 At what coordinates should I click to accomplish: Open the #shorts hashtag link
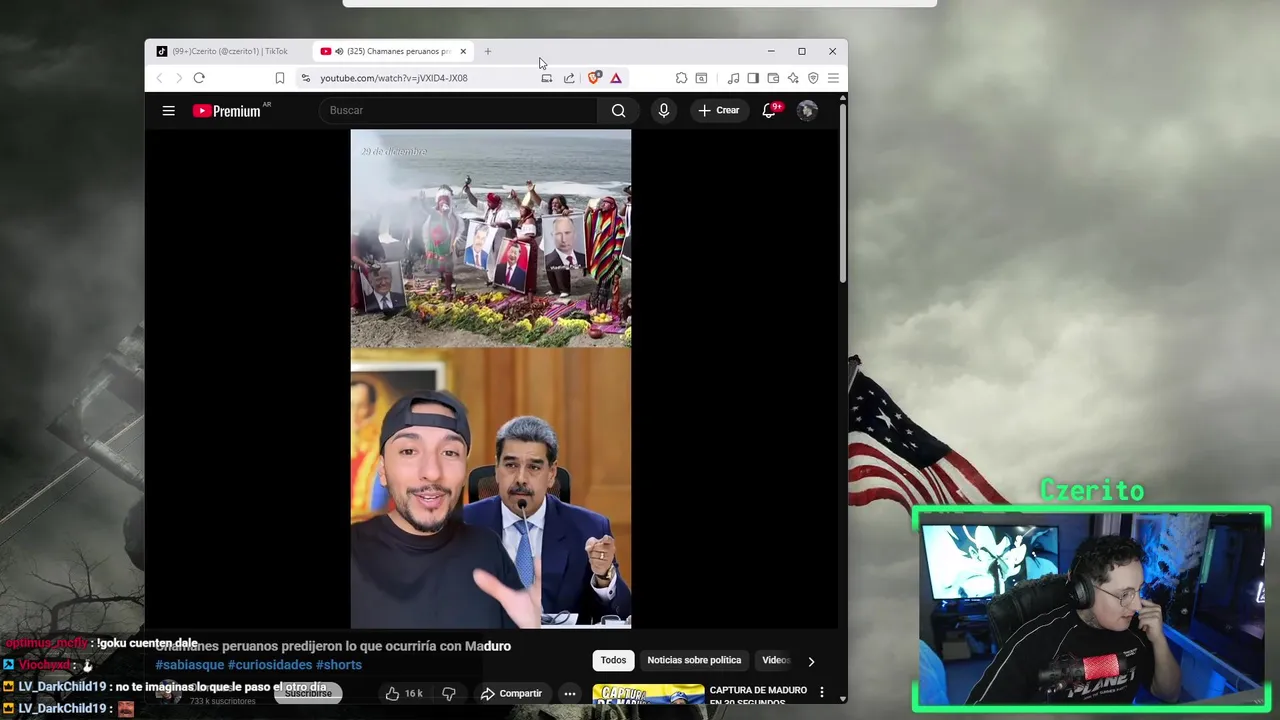pyautogui.click(x=339, y=665)
